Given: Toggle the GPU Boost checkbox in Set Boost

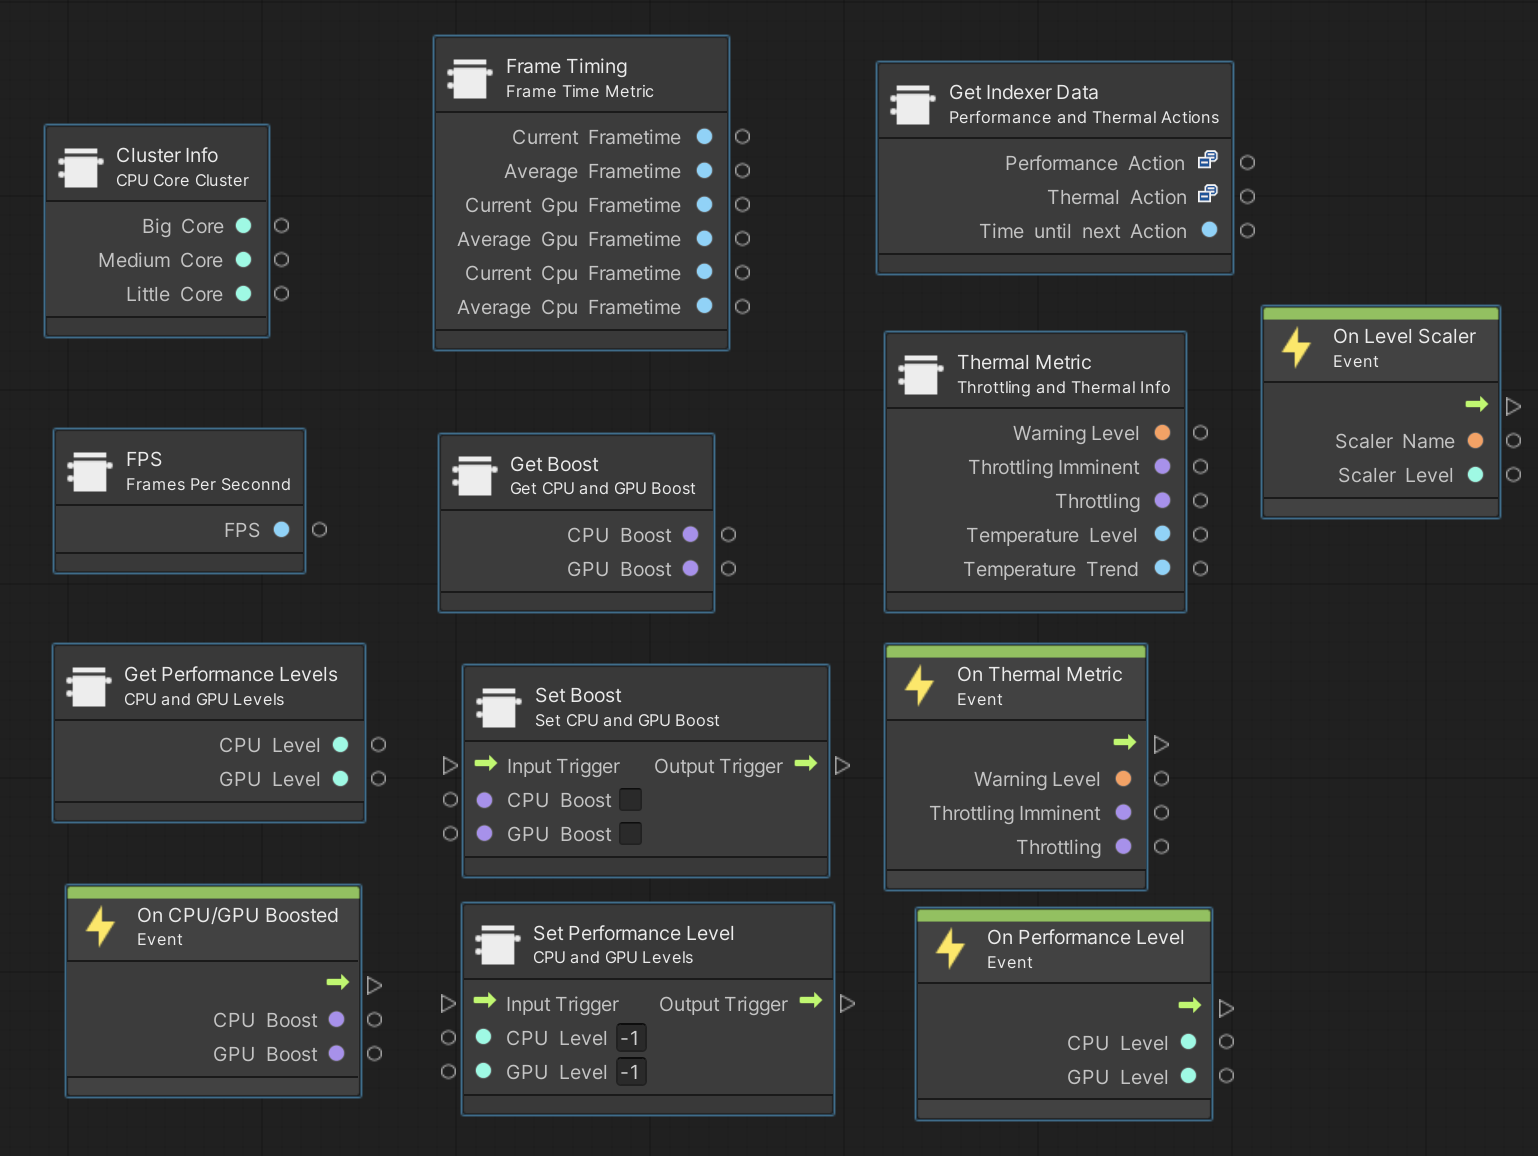Looking at the screenshot, I should pos(630,833).
